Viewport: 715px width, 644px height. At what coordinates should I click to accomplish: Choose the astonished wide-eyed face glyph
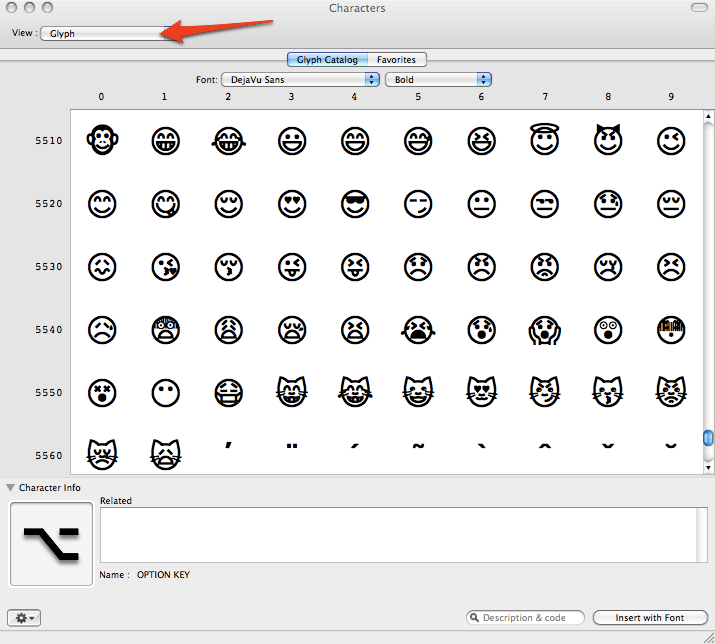pyautogui.click(x=608, y=330)
